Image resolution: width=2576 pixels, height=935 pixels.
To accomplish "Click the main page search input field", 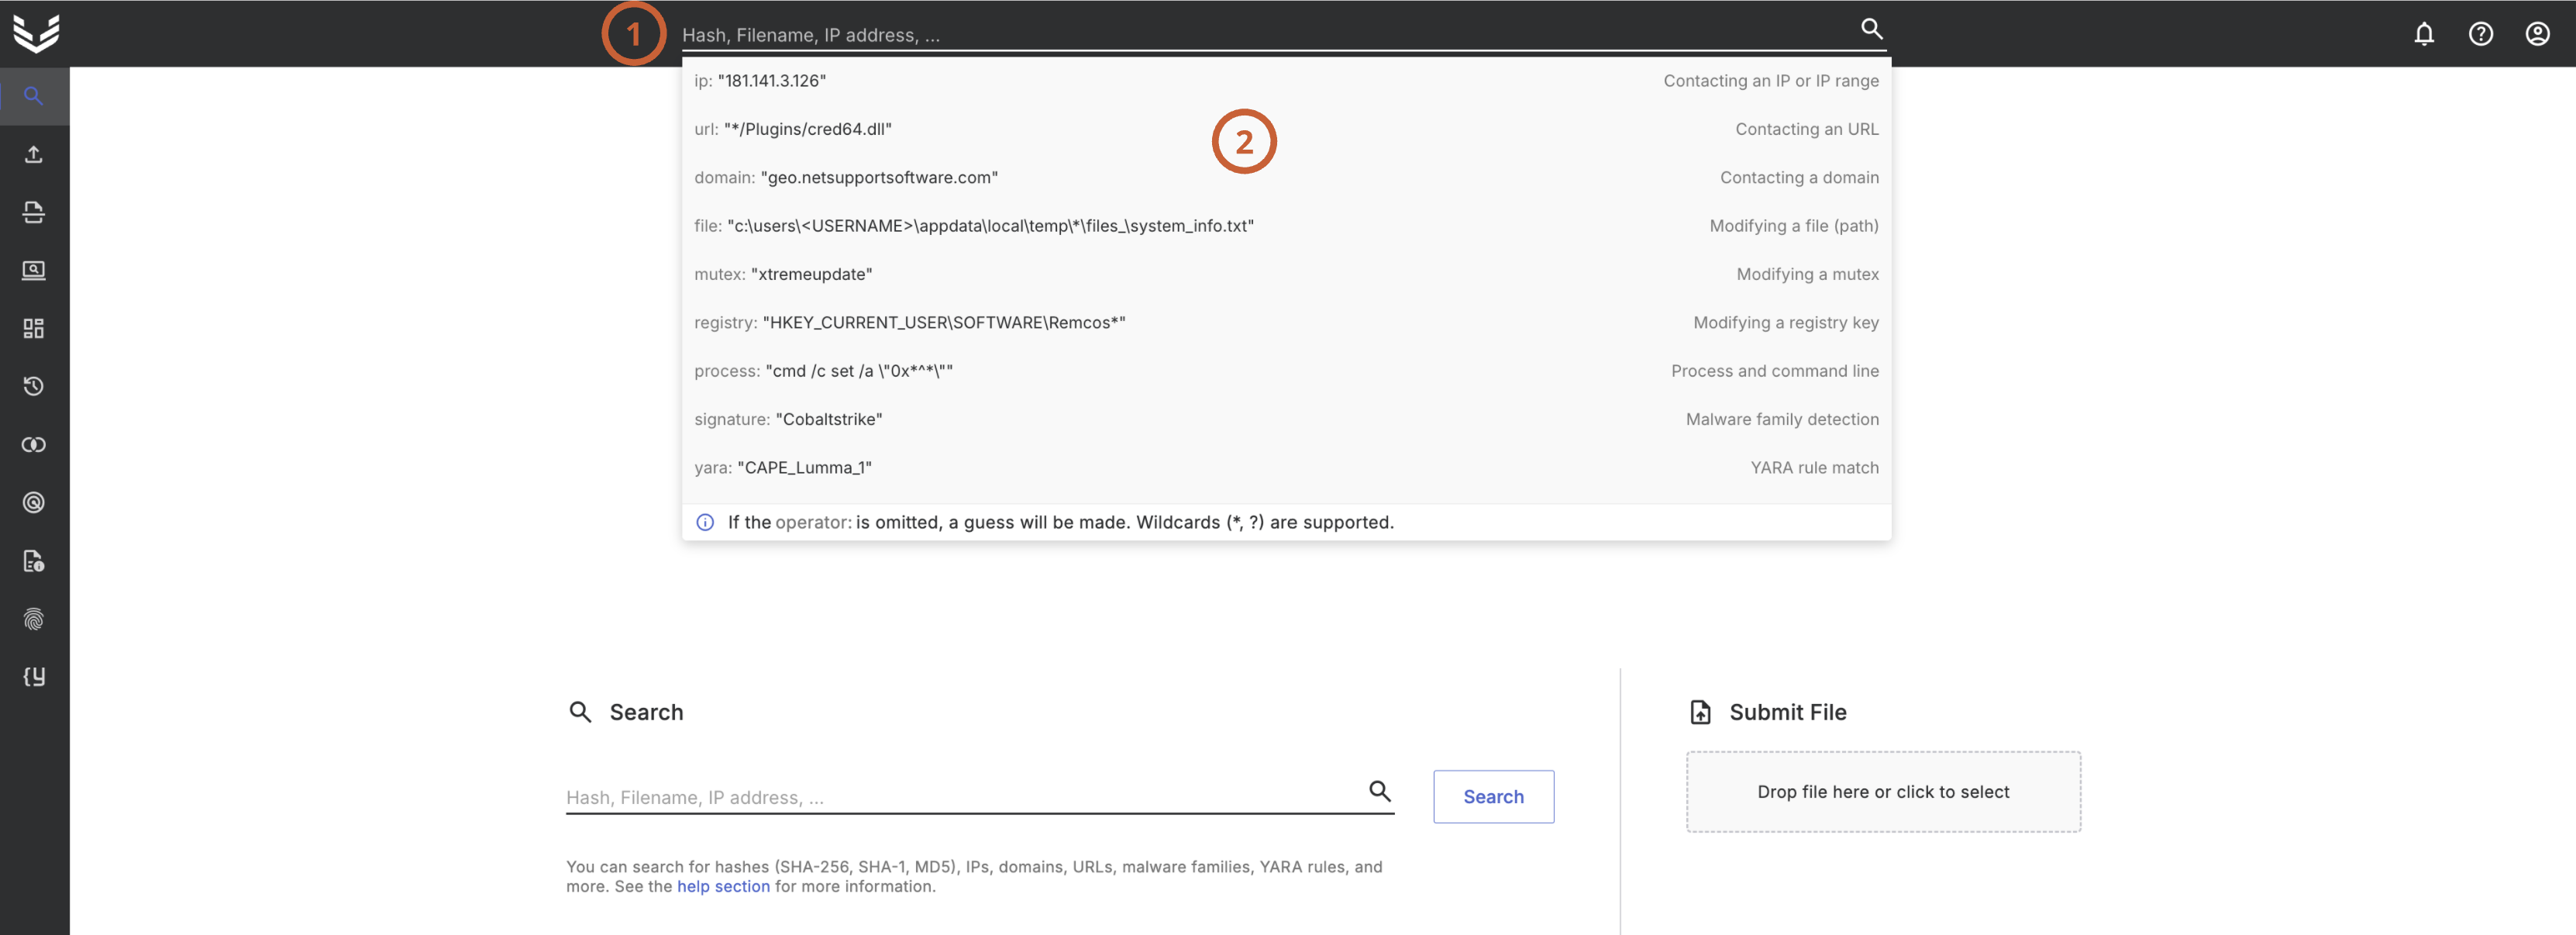I will 960,797.
